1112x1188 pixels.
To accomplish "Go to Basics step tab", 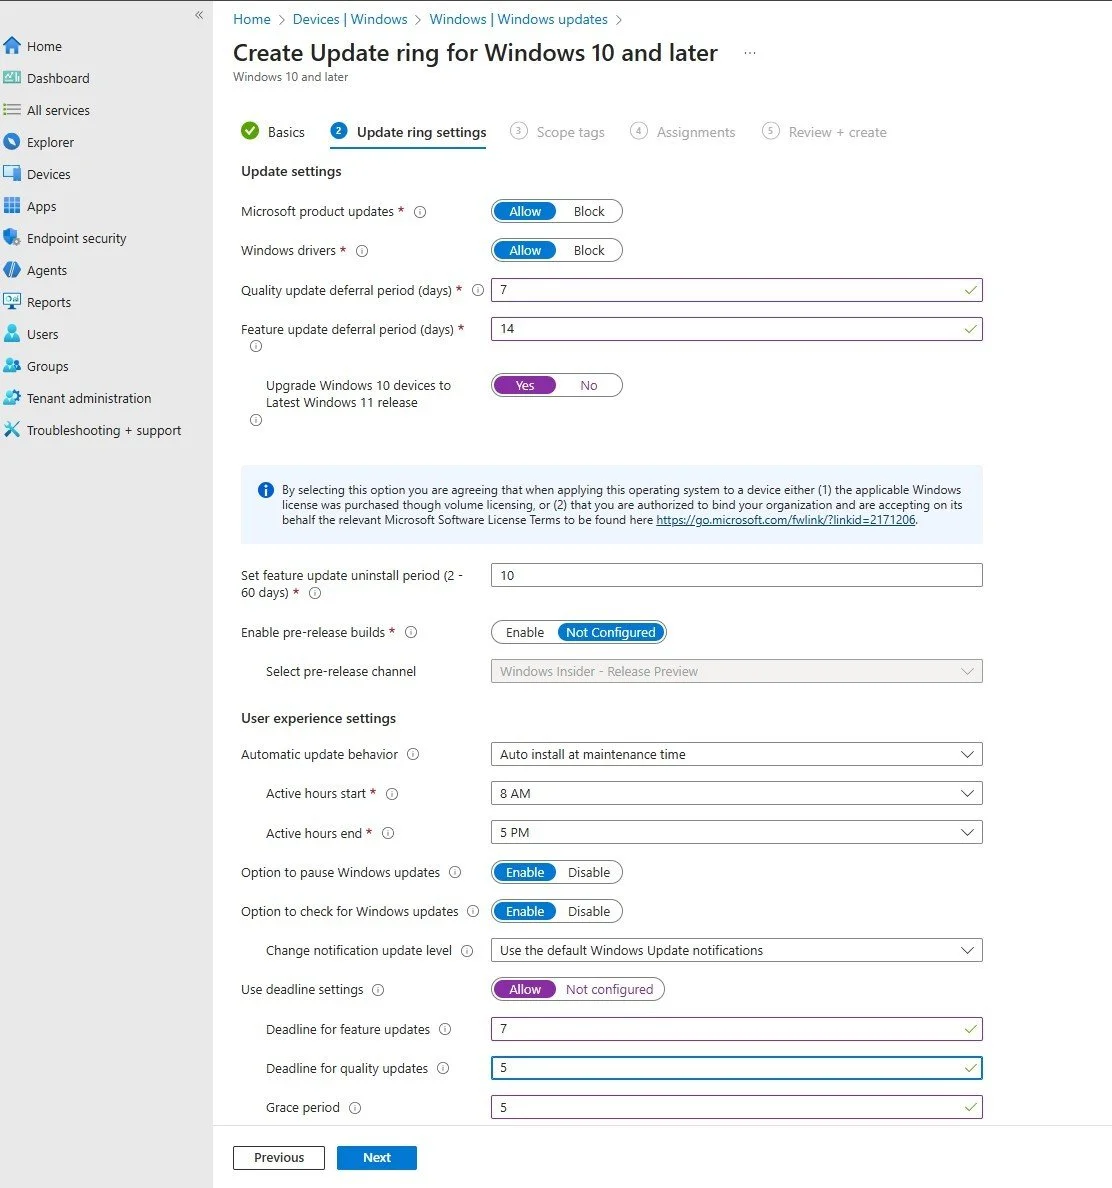I will coord(273,132).
